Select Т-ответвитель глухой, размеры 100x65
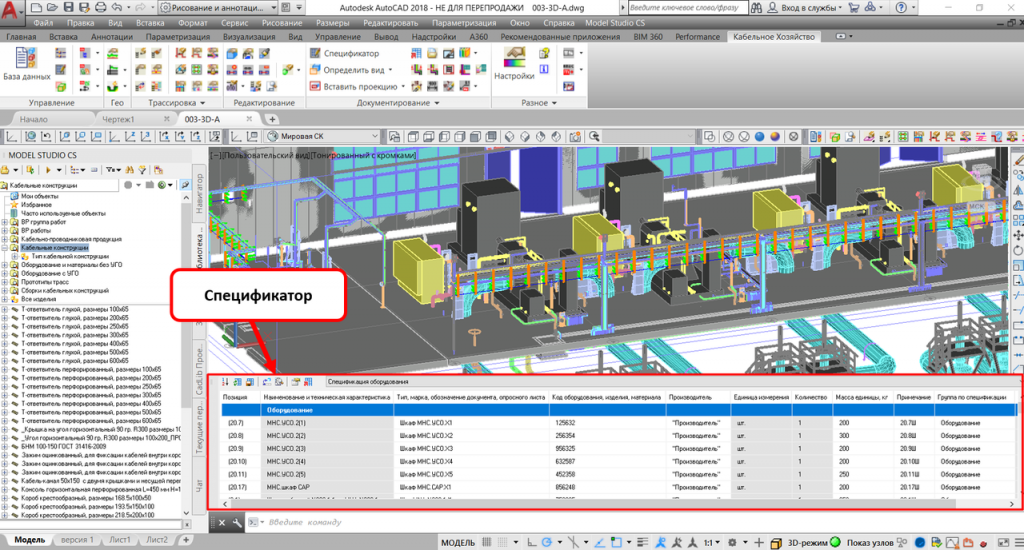 tap(75, 309)
